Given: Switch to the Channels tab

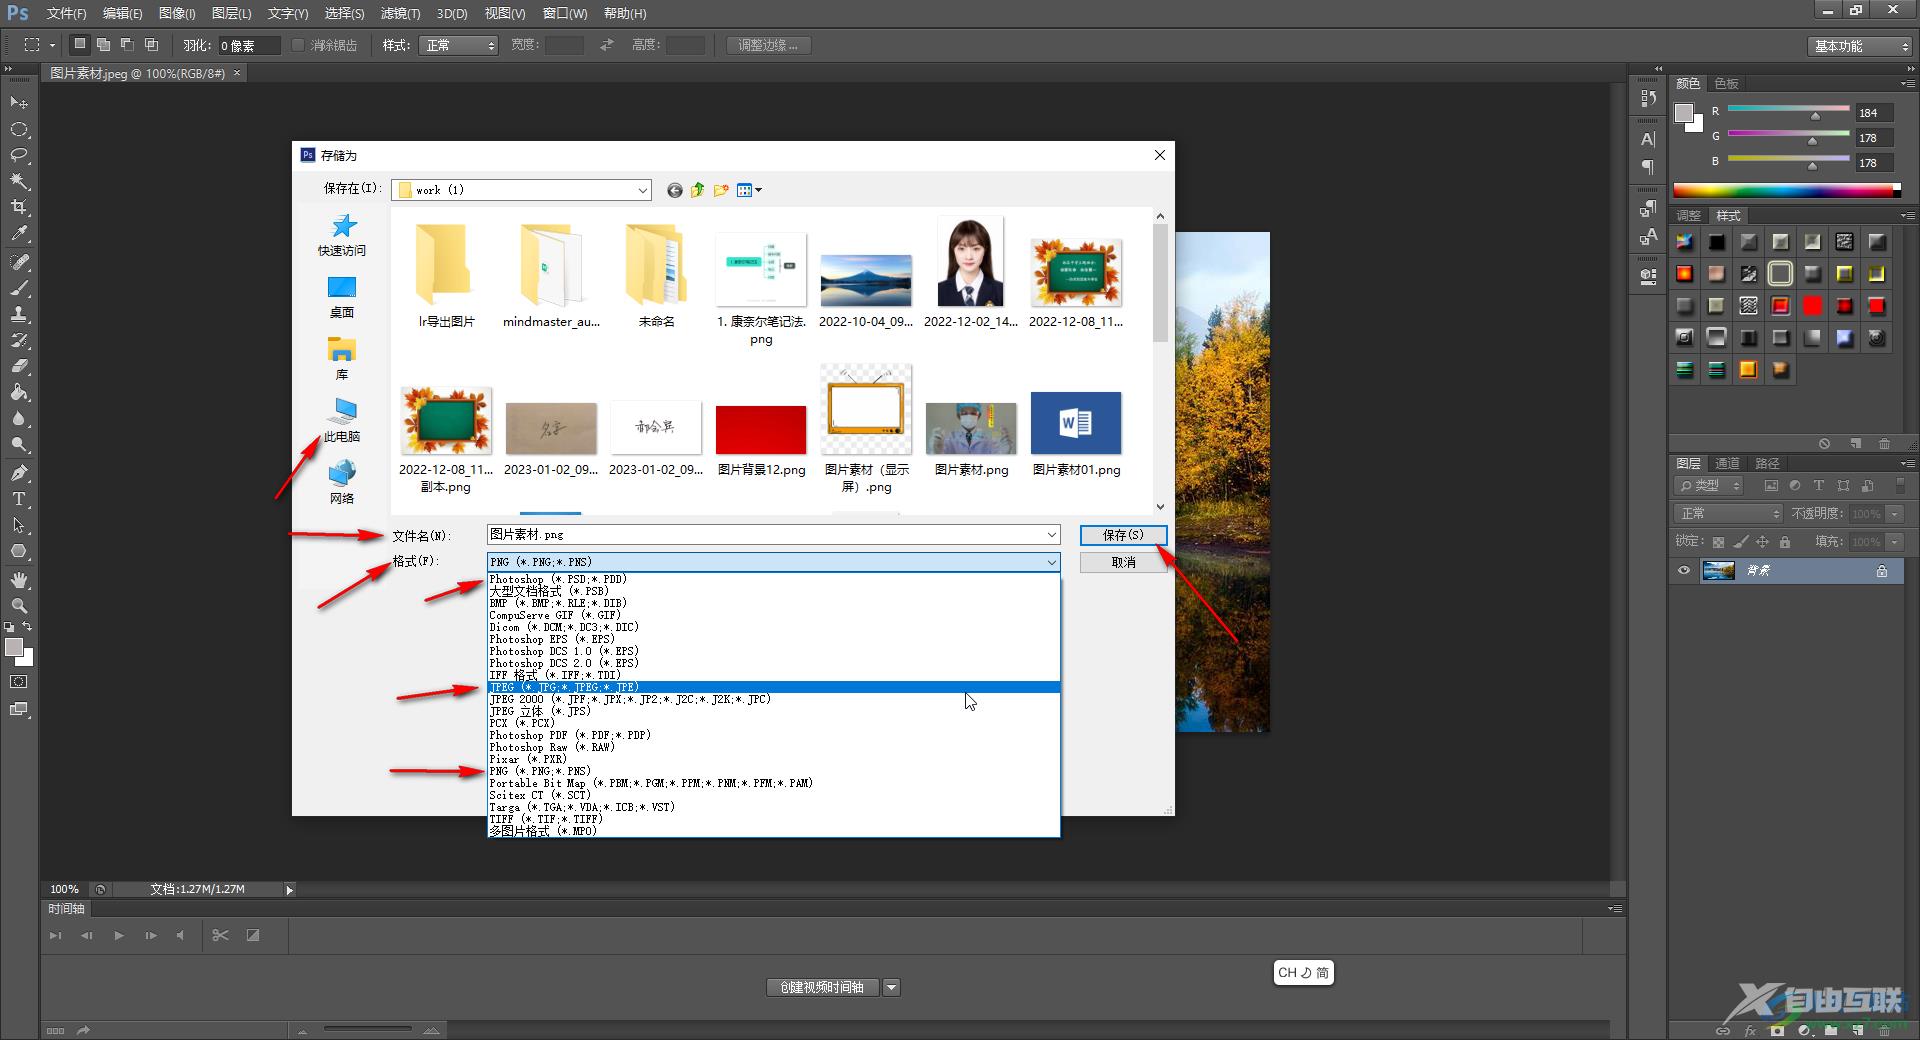Looking at the screenshot, I should (1727, 463).
